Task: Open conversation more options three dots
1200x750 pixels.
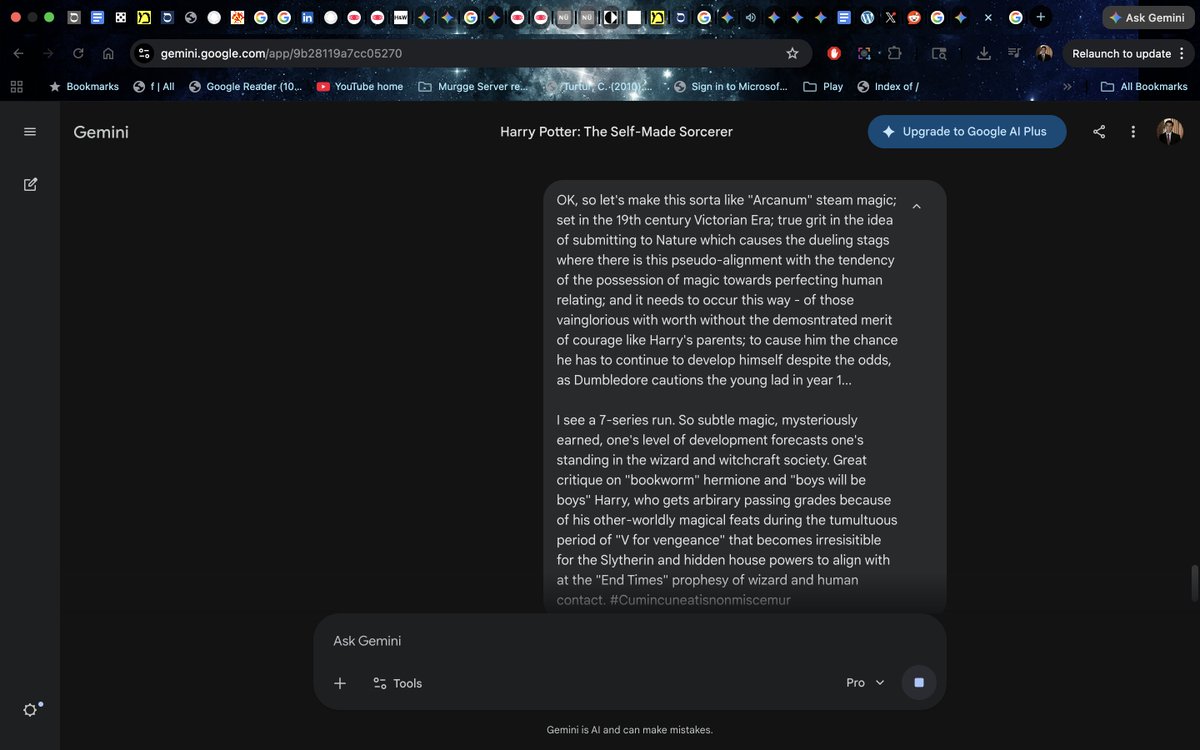Action: [x=1133, y=132]
